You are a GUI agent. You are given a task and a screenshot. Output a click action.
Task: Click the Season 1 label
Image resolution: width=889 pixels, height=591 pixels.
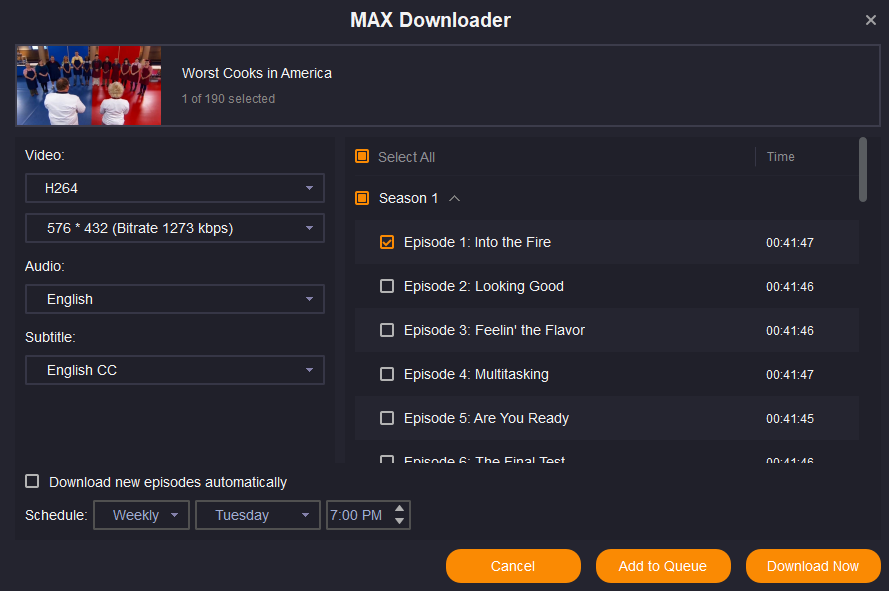[408, 198]
